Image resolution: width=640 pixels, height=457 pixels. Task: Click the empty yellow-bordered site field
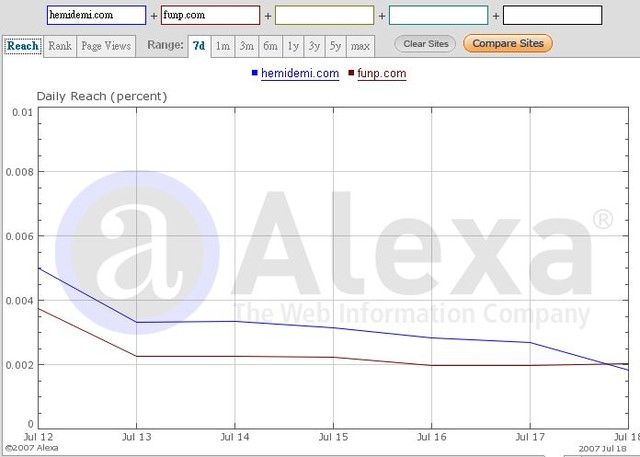324,16
